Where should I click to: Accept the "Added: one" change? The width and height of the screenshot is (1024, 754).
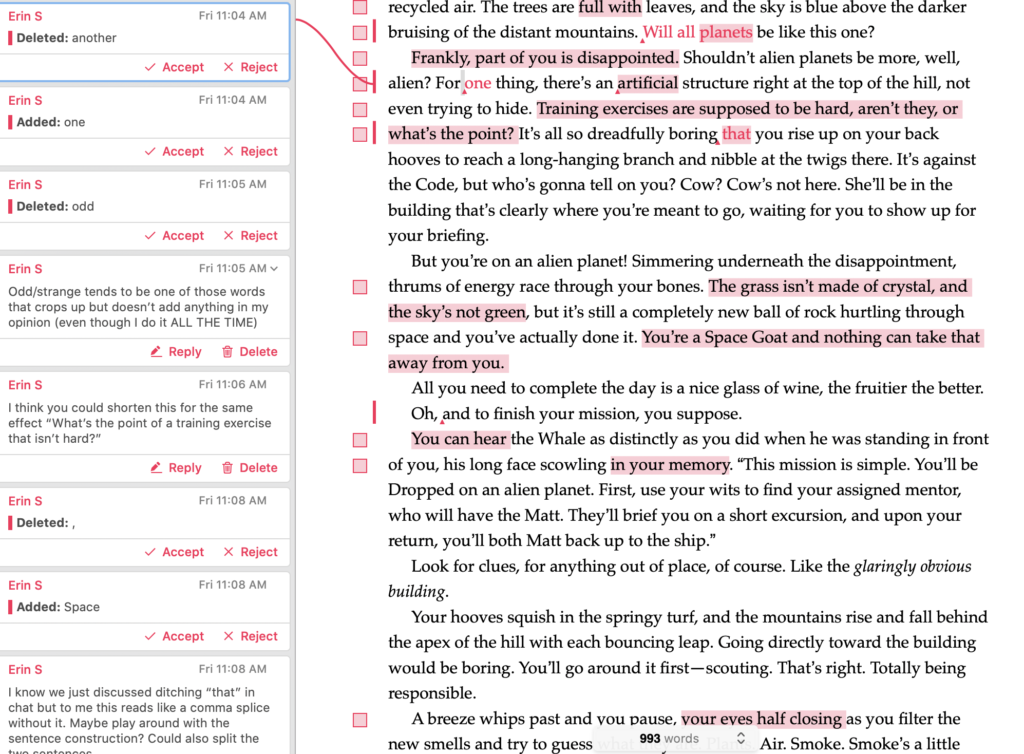[x=174, y=151]
